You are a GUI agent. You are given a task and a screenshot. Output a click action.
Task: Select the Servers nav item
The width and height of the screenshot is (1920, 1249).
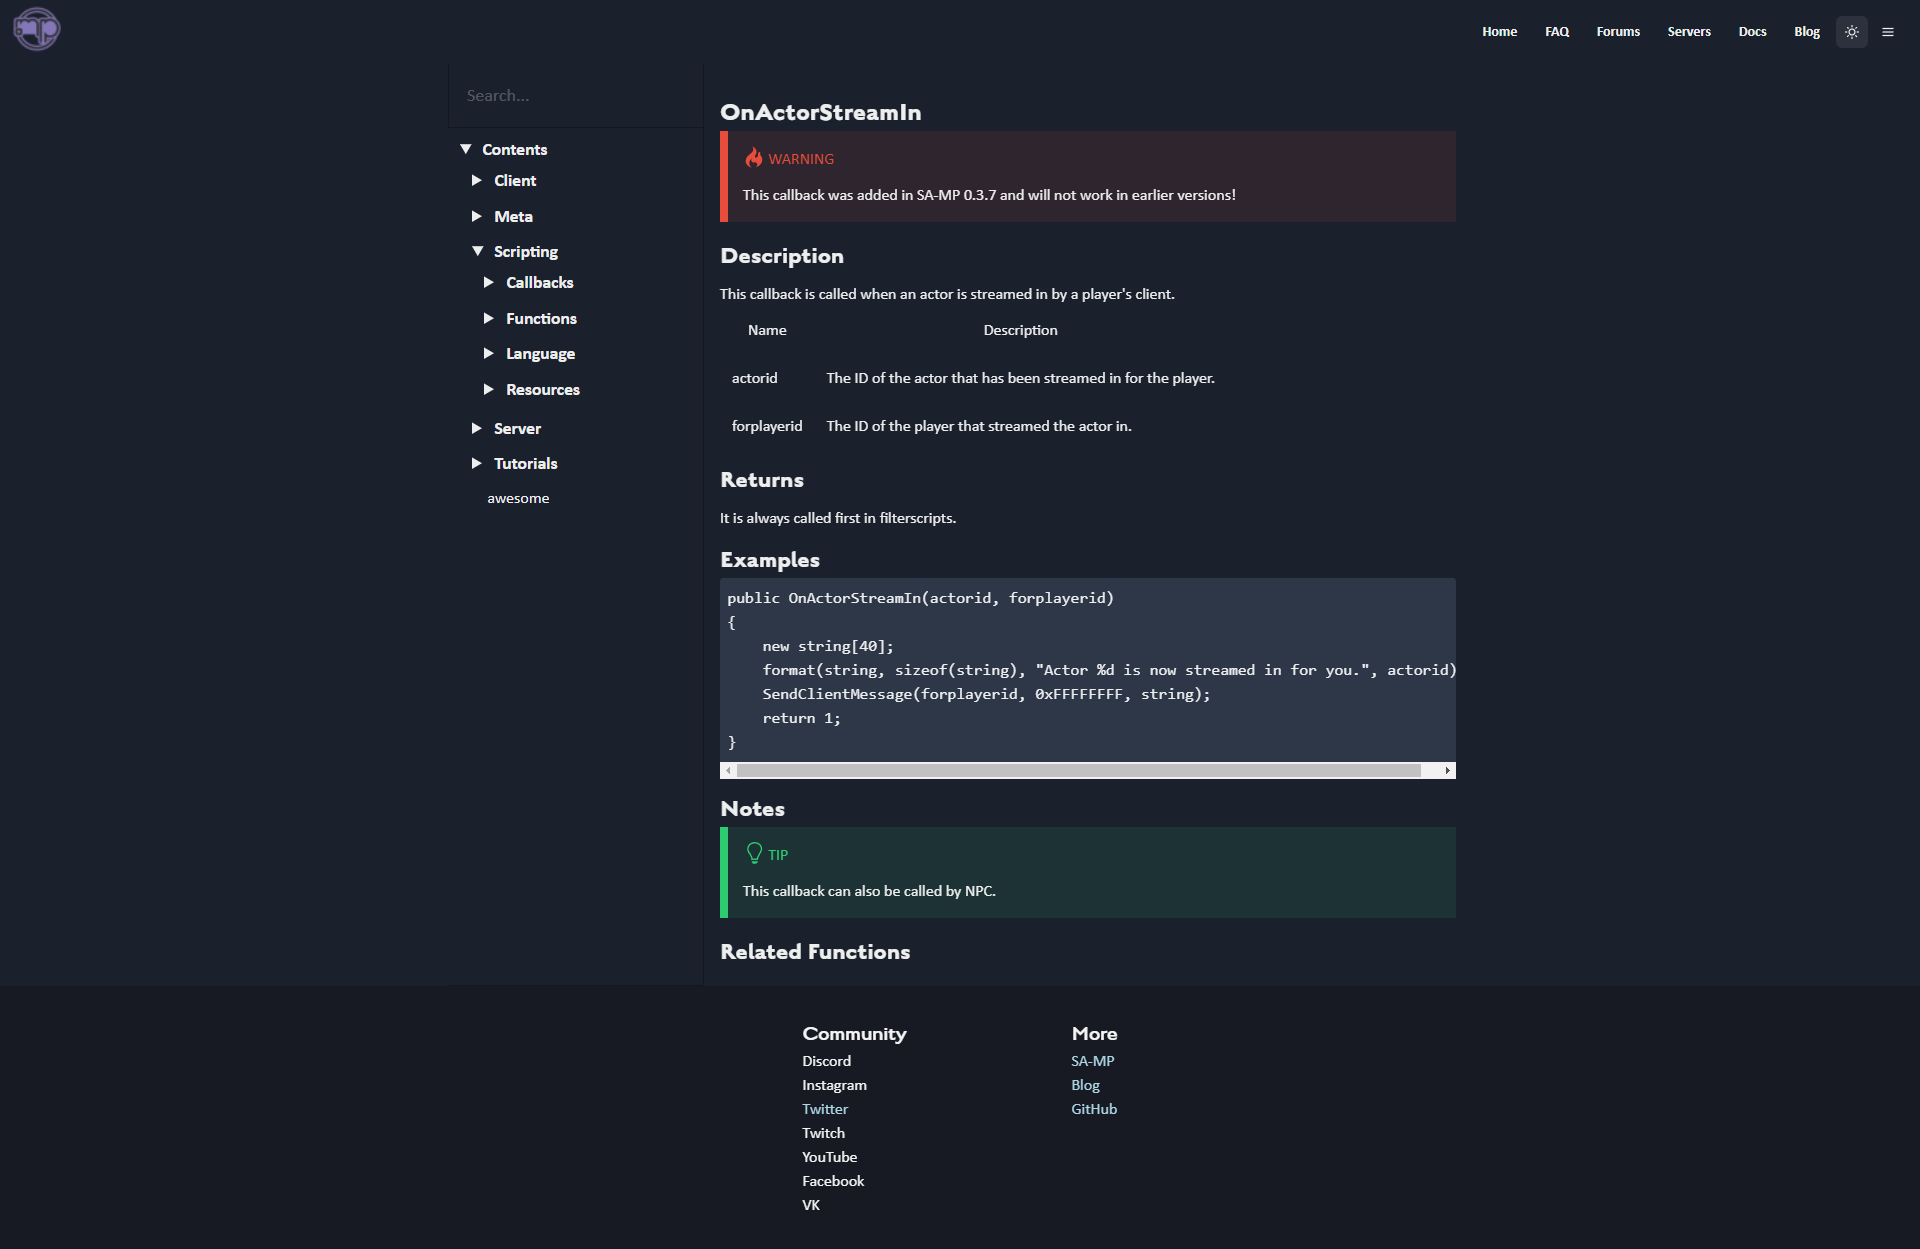point(1689,31)
